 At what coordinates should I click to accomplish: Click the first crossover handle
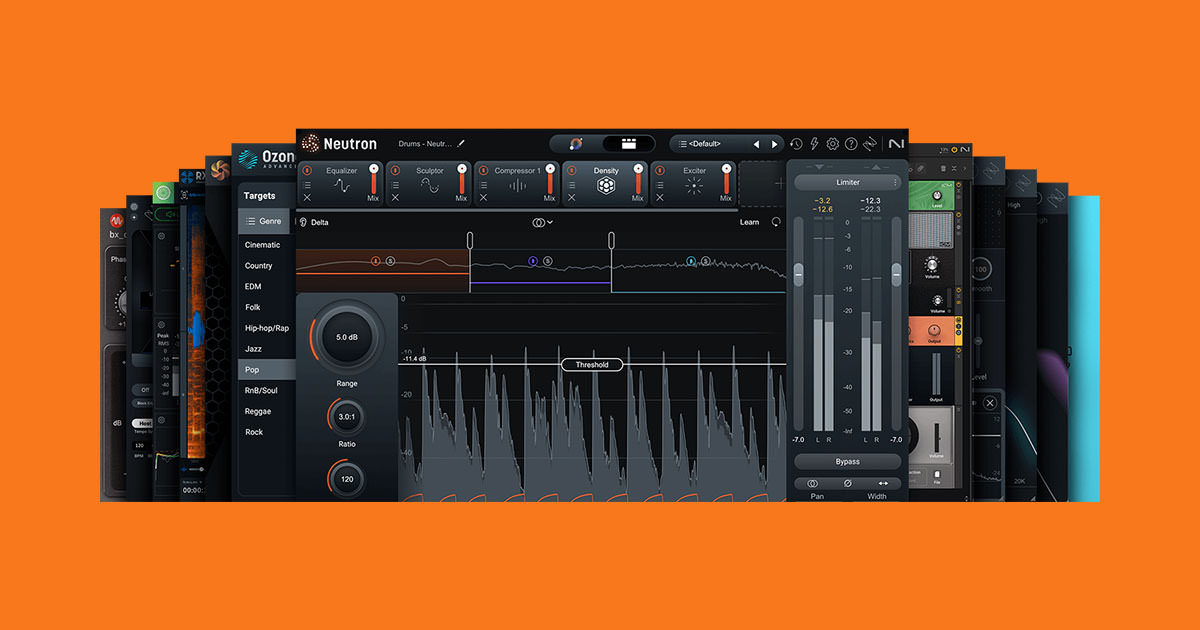(x=470, y=241)
